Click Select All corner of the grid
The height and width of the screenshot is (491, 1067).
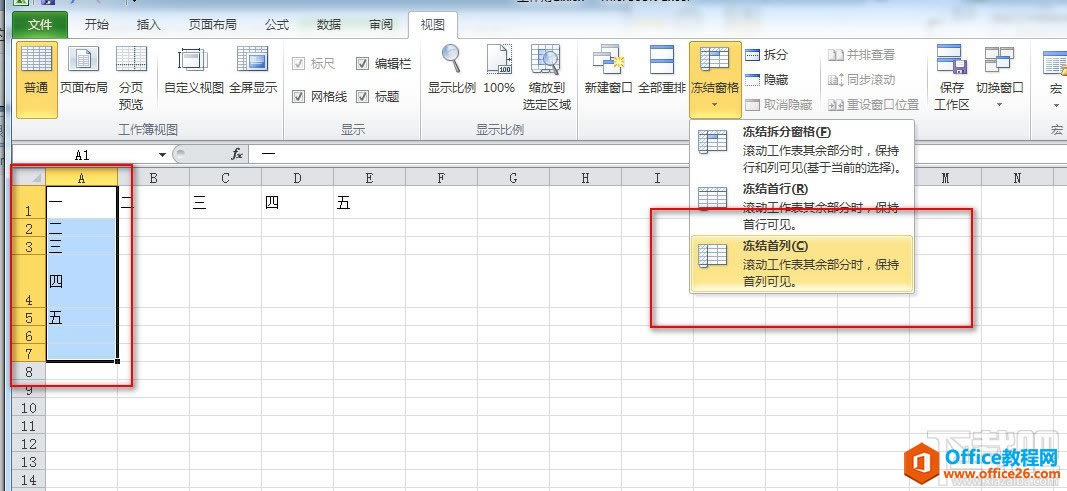coord(29,177)
